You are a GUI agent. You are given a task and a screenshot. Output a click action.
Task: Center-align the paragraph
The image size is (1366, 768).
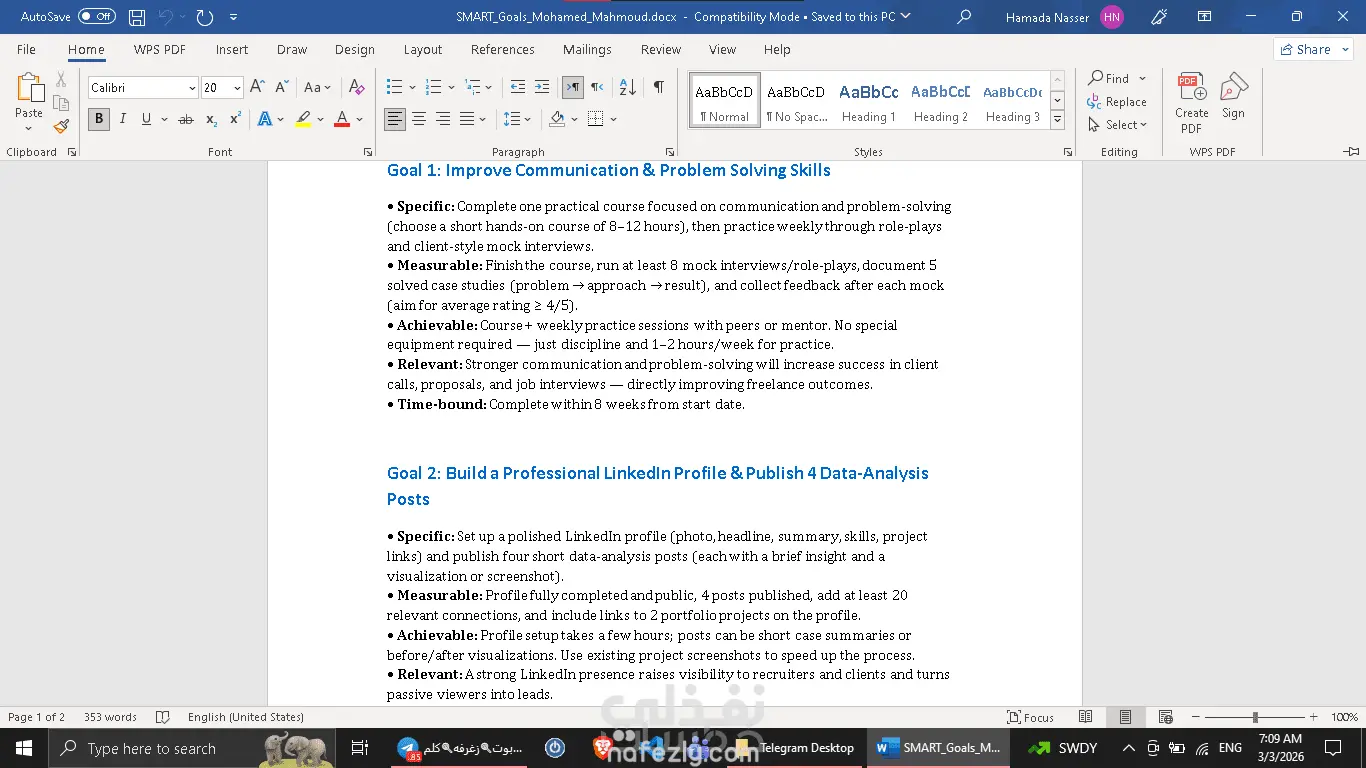coord(419,119)
